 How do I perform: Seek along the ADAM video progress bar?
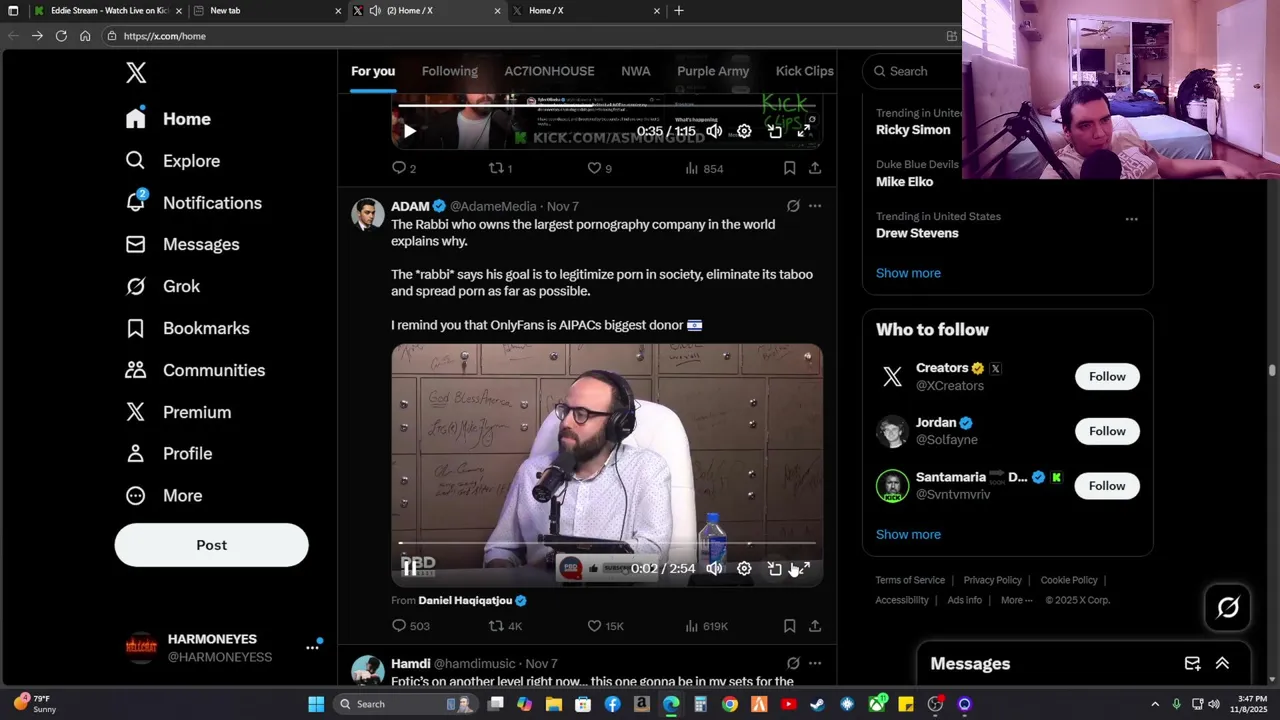pos(607,543)
